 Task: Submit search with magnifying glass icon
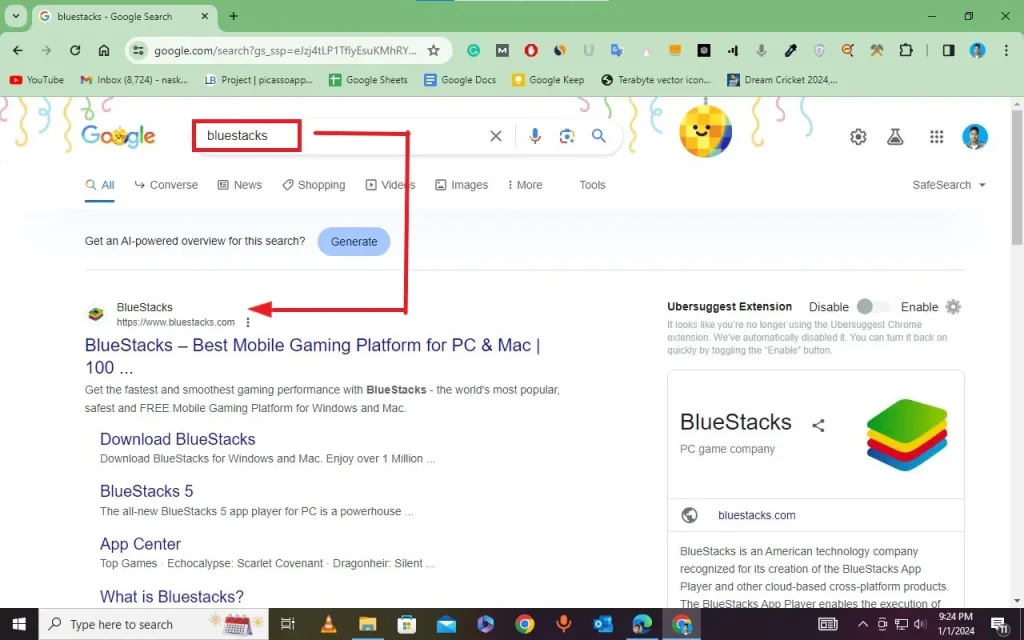598,136
